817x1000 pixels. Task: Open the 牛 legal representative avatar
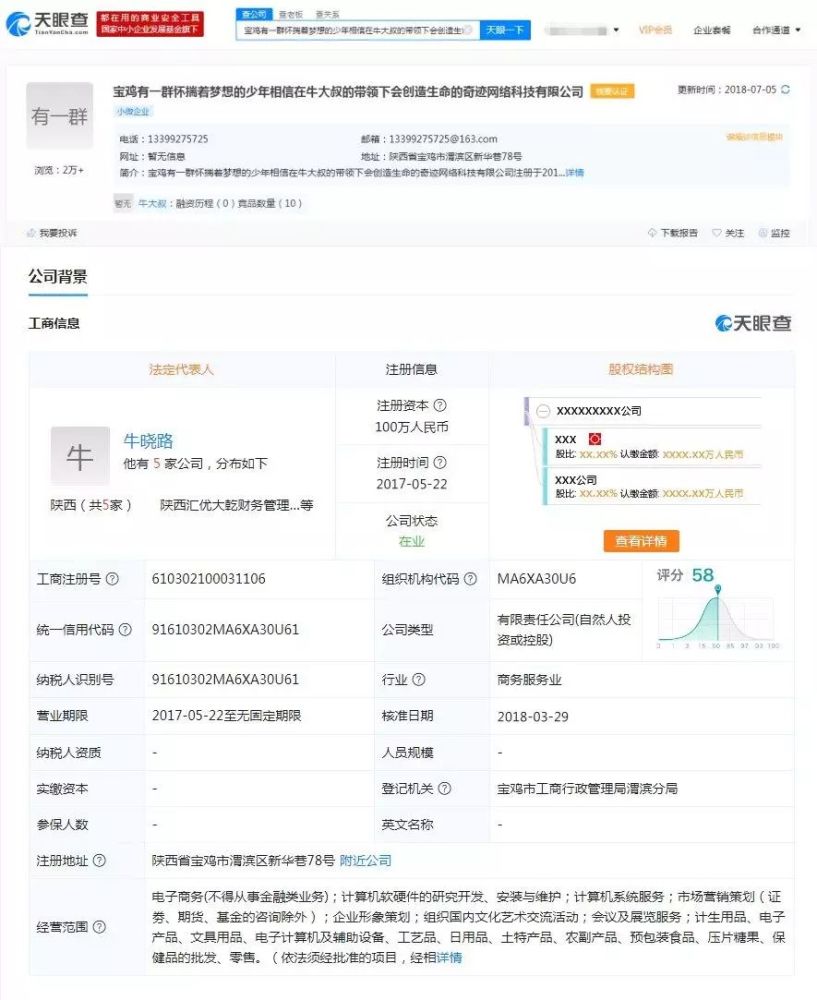80,456
